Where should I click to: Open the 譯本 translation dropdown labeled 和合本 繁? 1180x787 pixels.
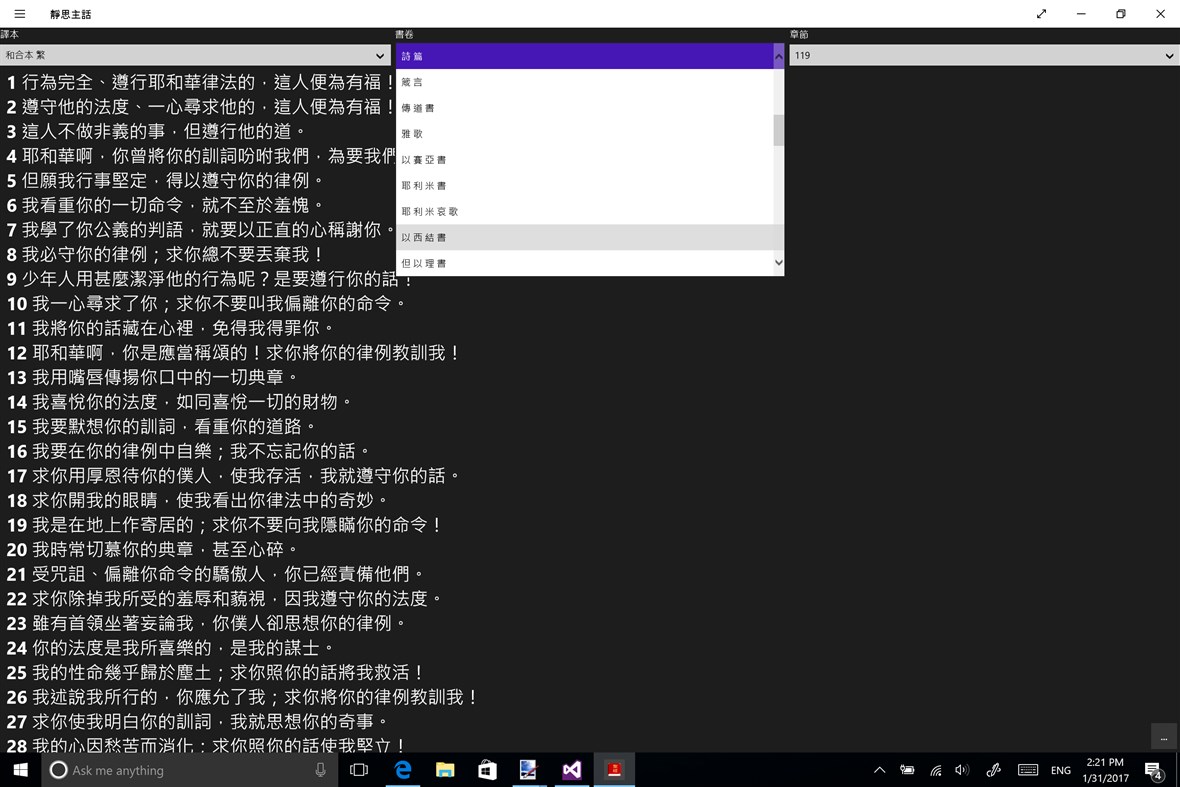coord(197,56)
